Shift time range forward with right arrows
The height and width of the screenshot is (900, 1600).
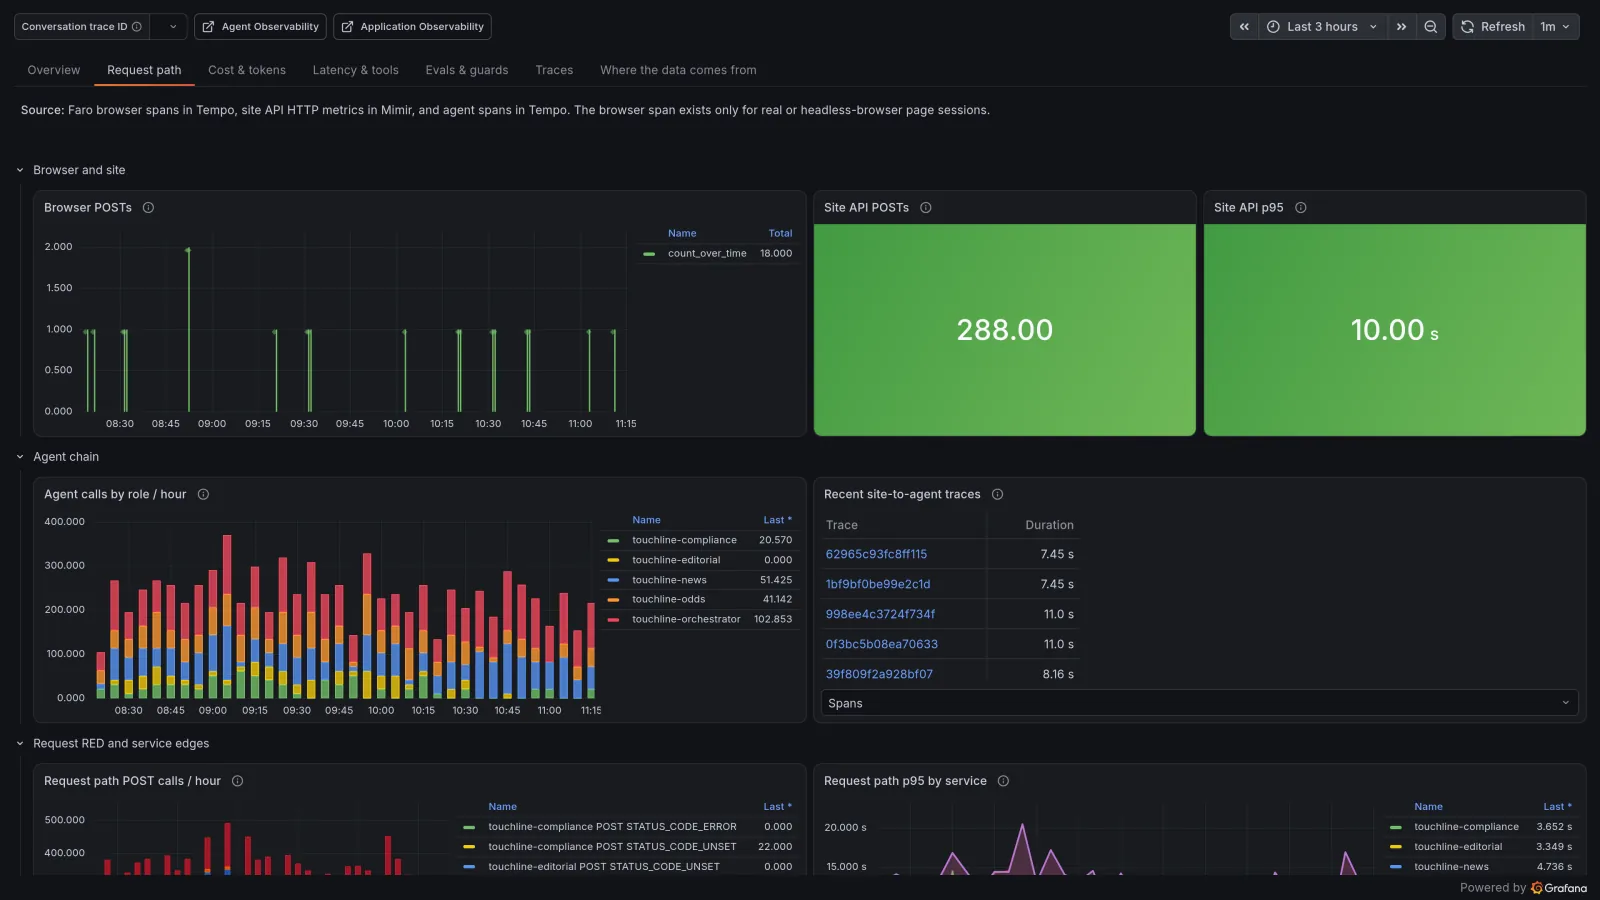1401,27
